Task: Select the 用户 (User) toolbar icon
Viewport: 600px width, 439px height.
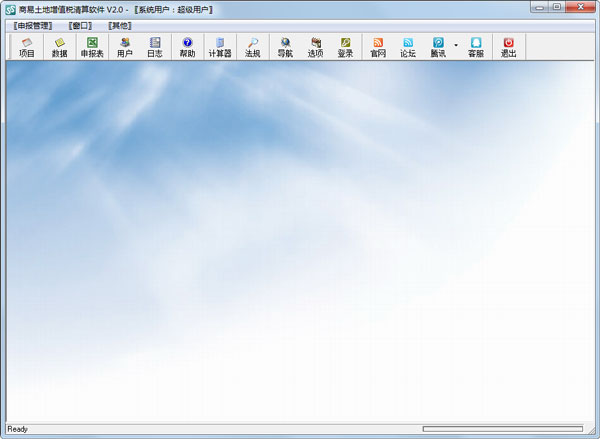Action: [124, 47]
